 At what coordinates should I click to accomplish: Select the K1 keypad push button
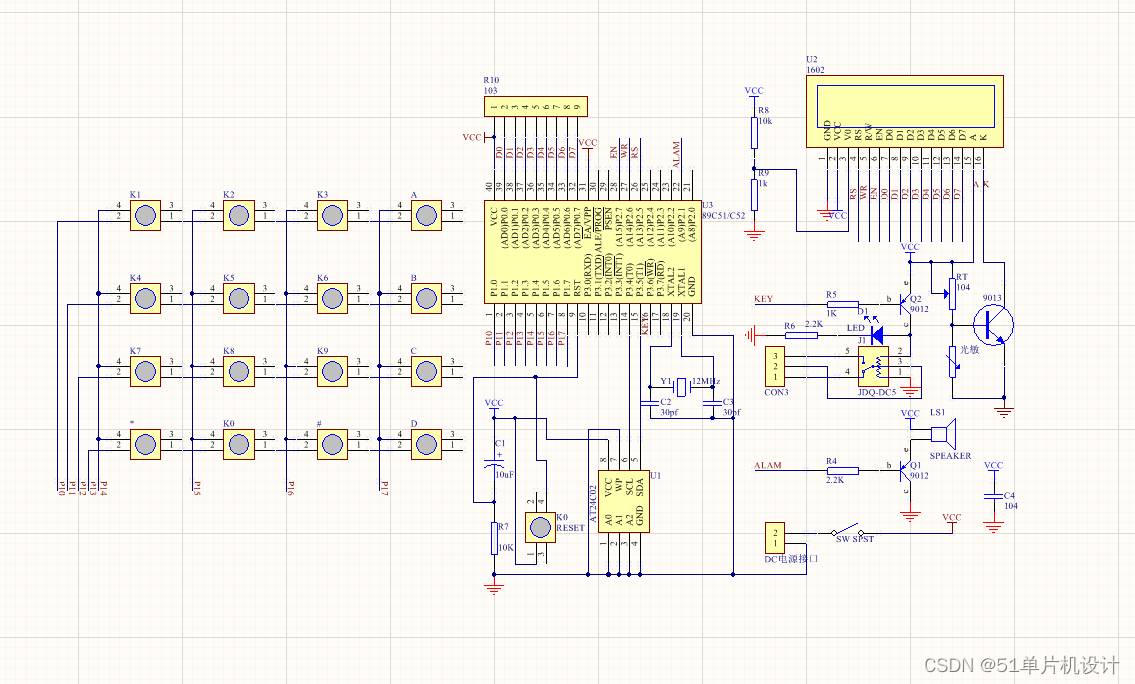(145, 216)
